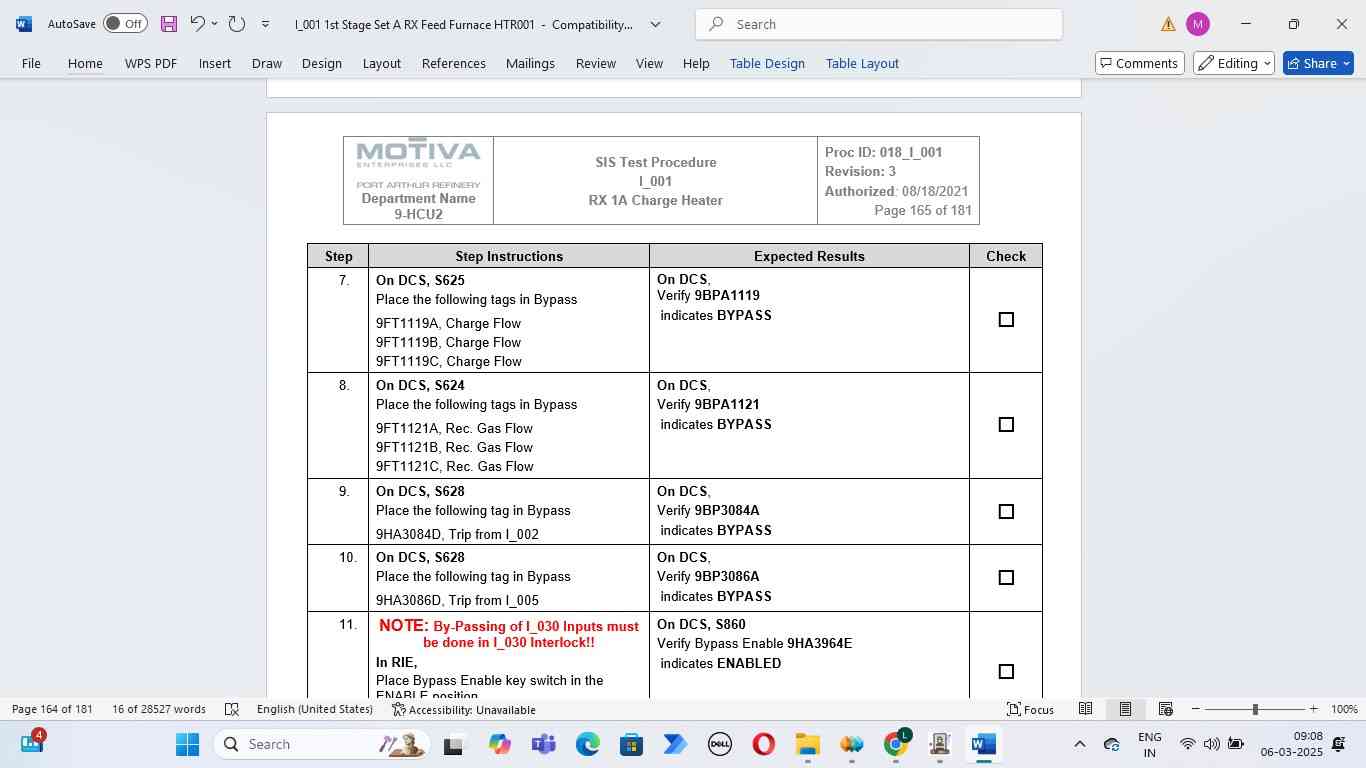
Task: Click the '9HA3084D, Trip from I_002' line
Action: (x=457, y=535)
